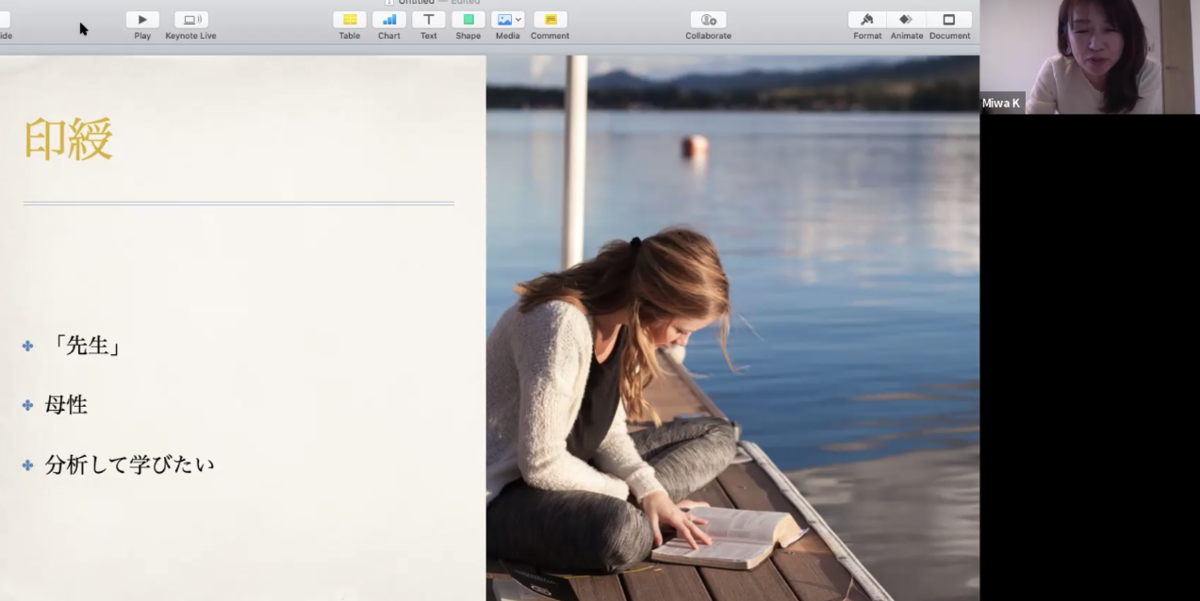
Task: Open the Animate inspector panel
Action: [x=906, y=20]
